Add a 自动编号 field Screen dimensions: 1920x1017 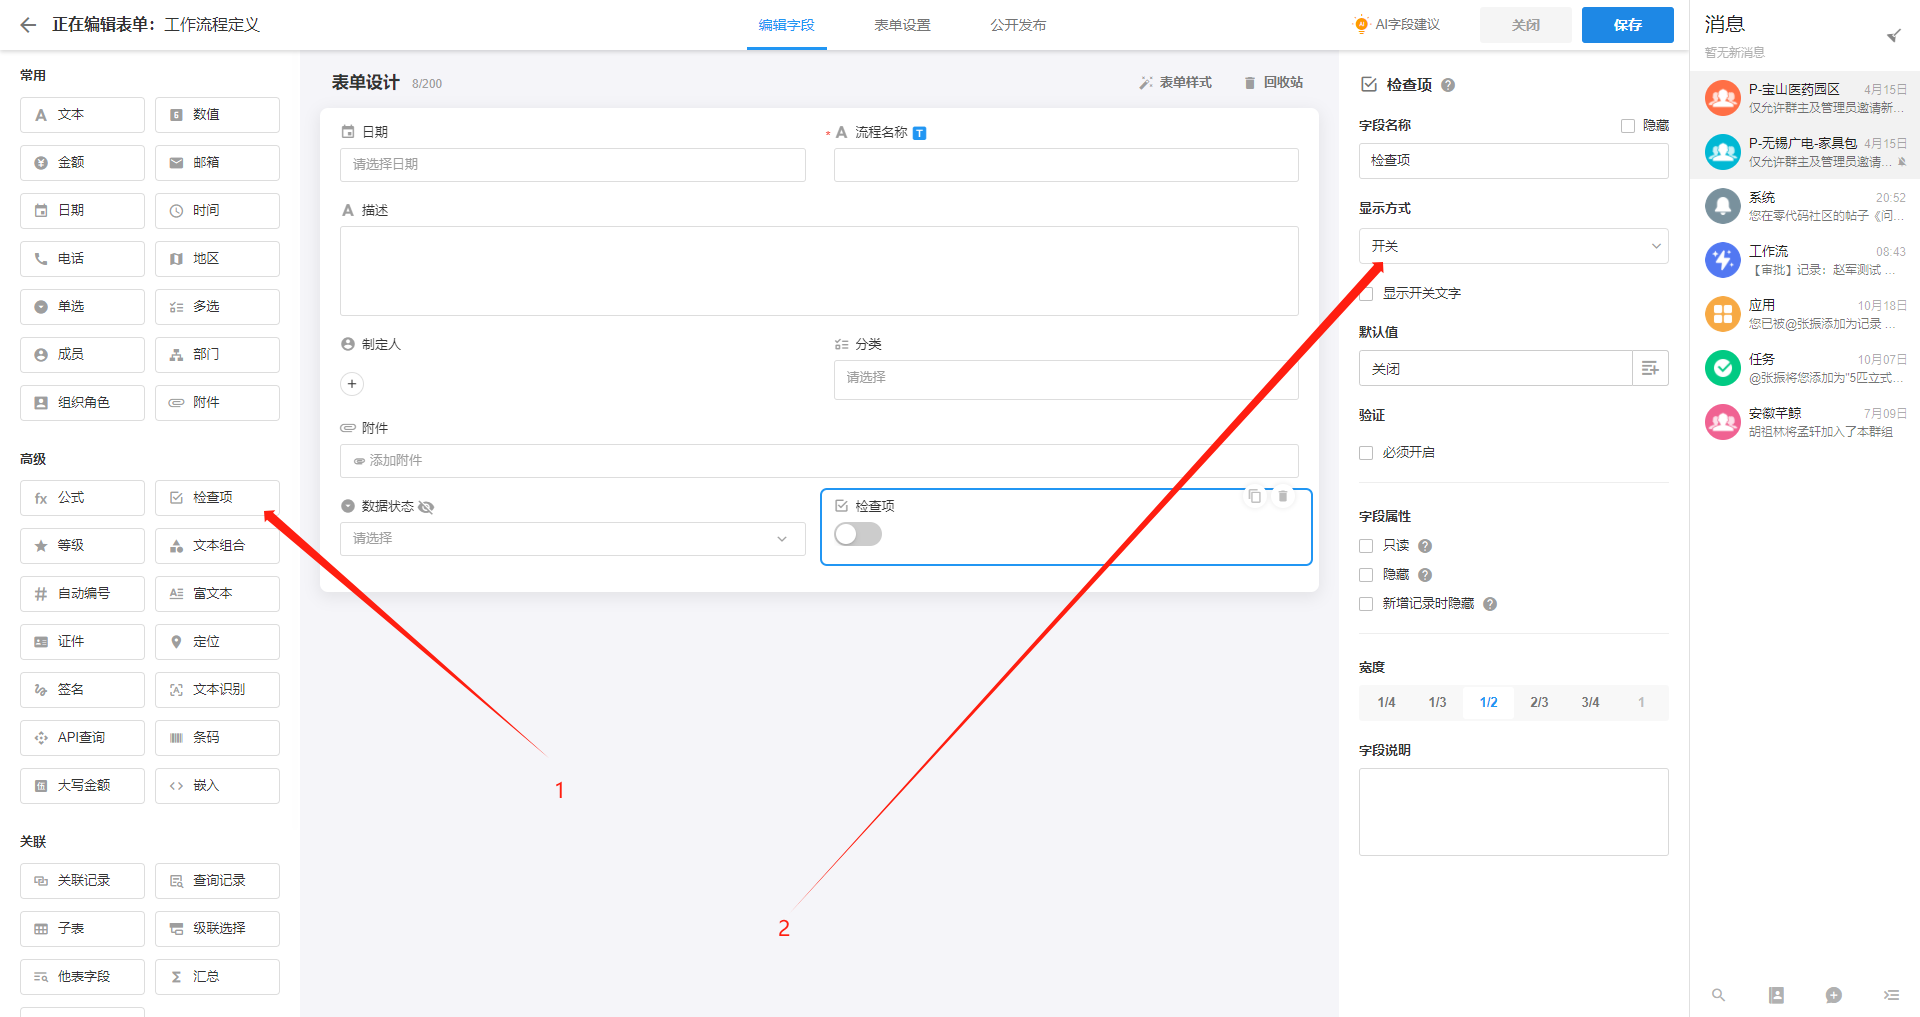pyautogui.click(x=82, y=594)
